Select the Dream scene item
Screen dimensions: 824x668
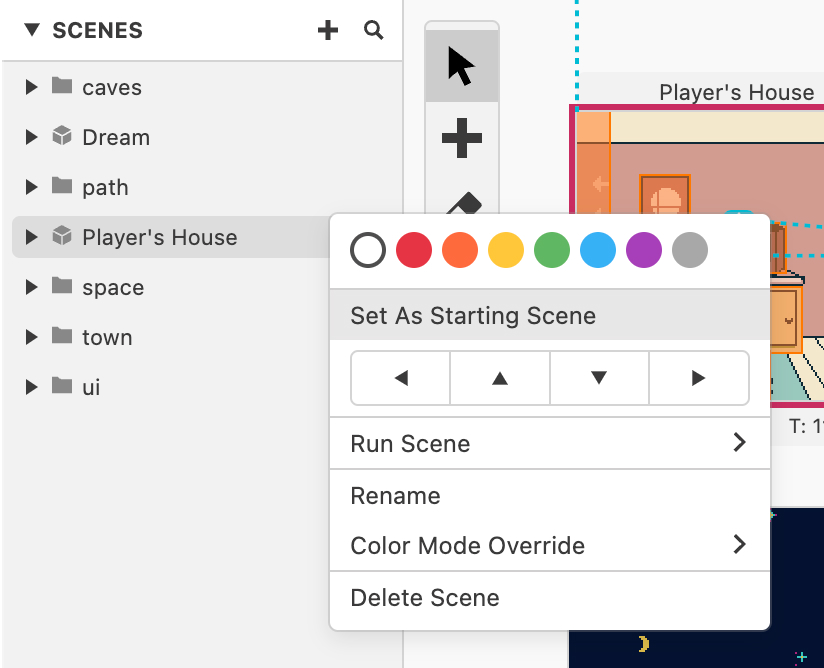pyautogui.click(x=116, y=137)
